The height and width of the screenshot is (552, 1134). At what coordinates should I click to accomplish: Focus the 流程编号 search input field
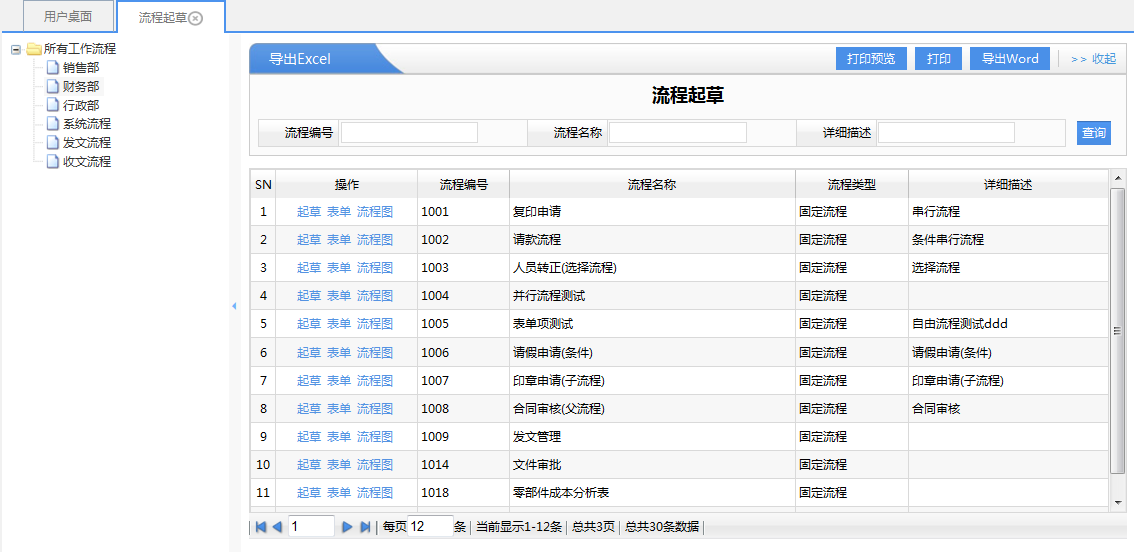409,133
